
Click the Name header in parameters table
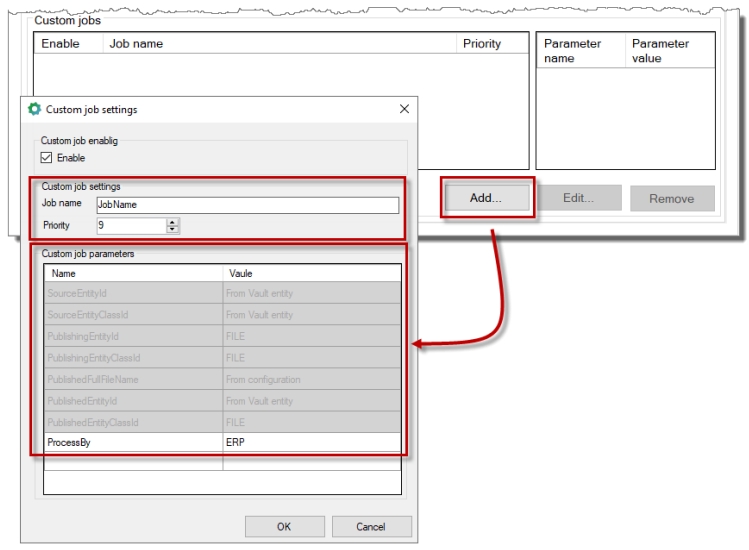coord(133,272)
